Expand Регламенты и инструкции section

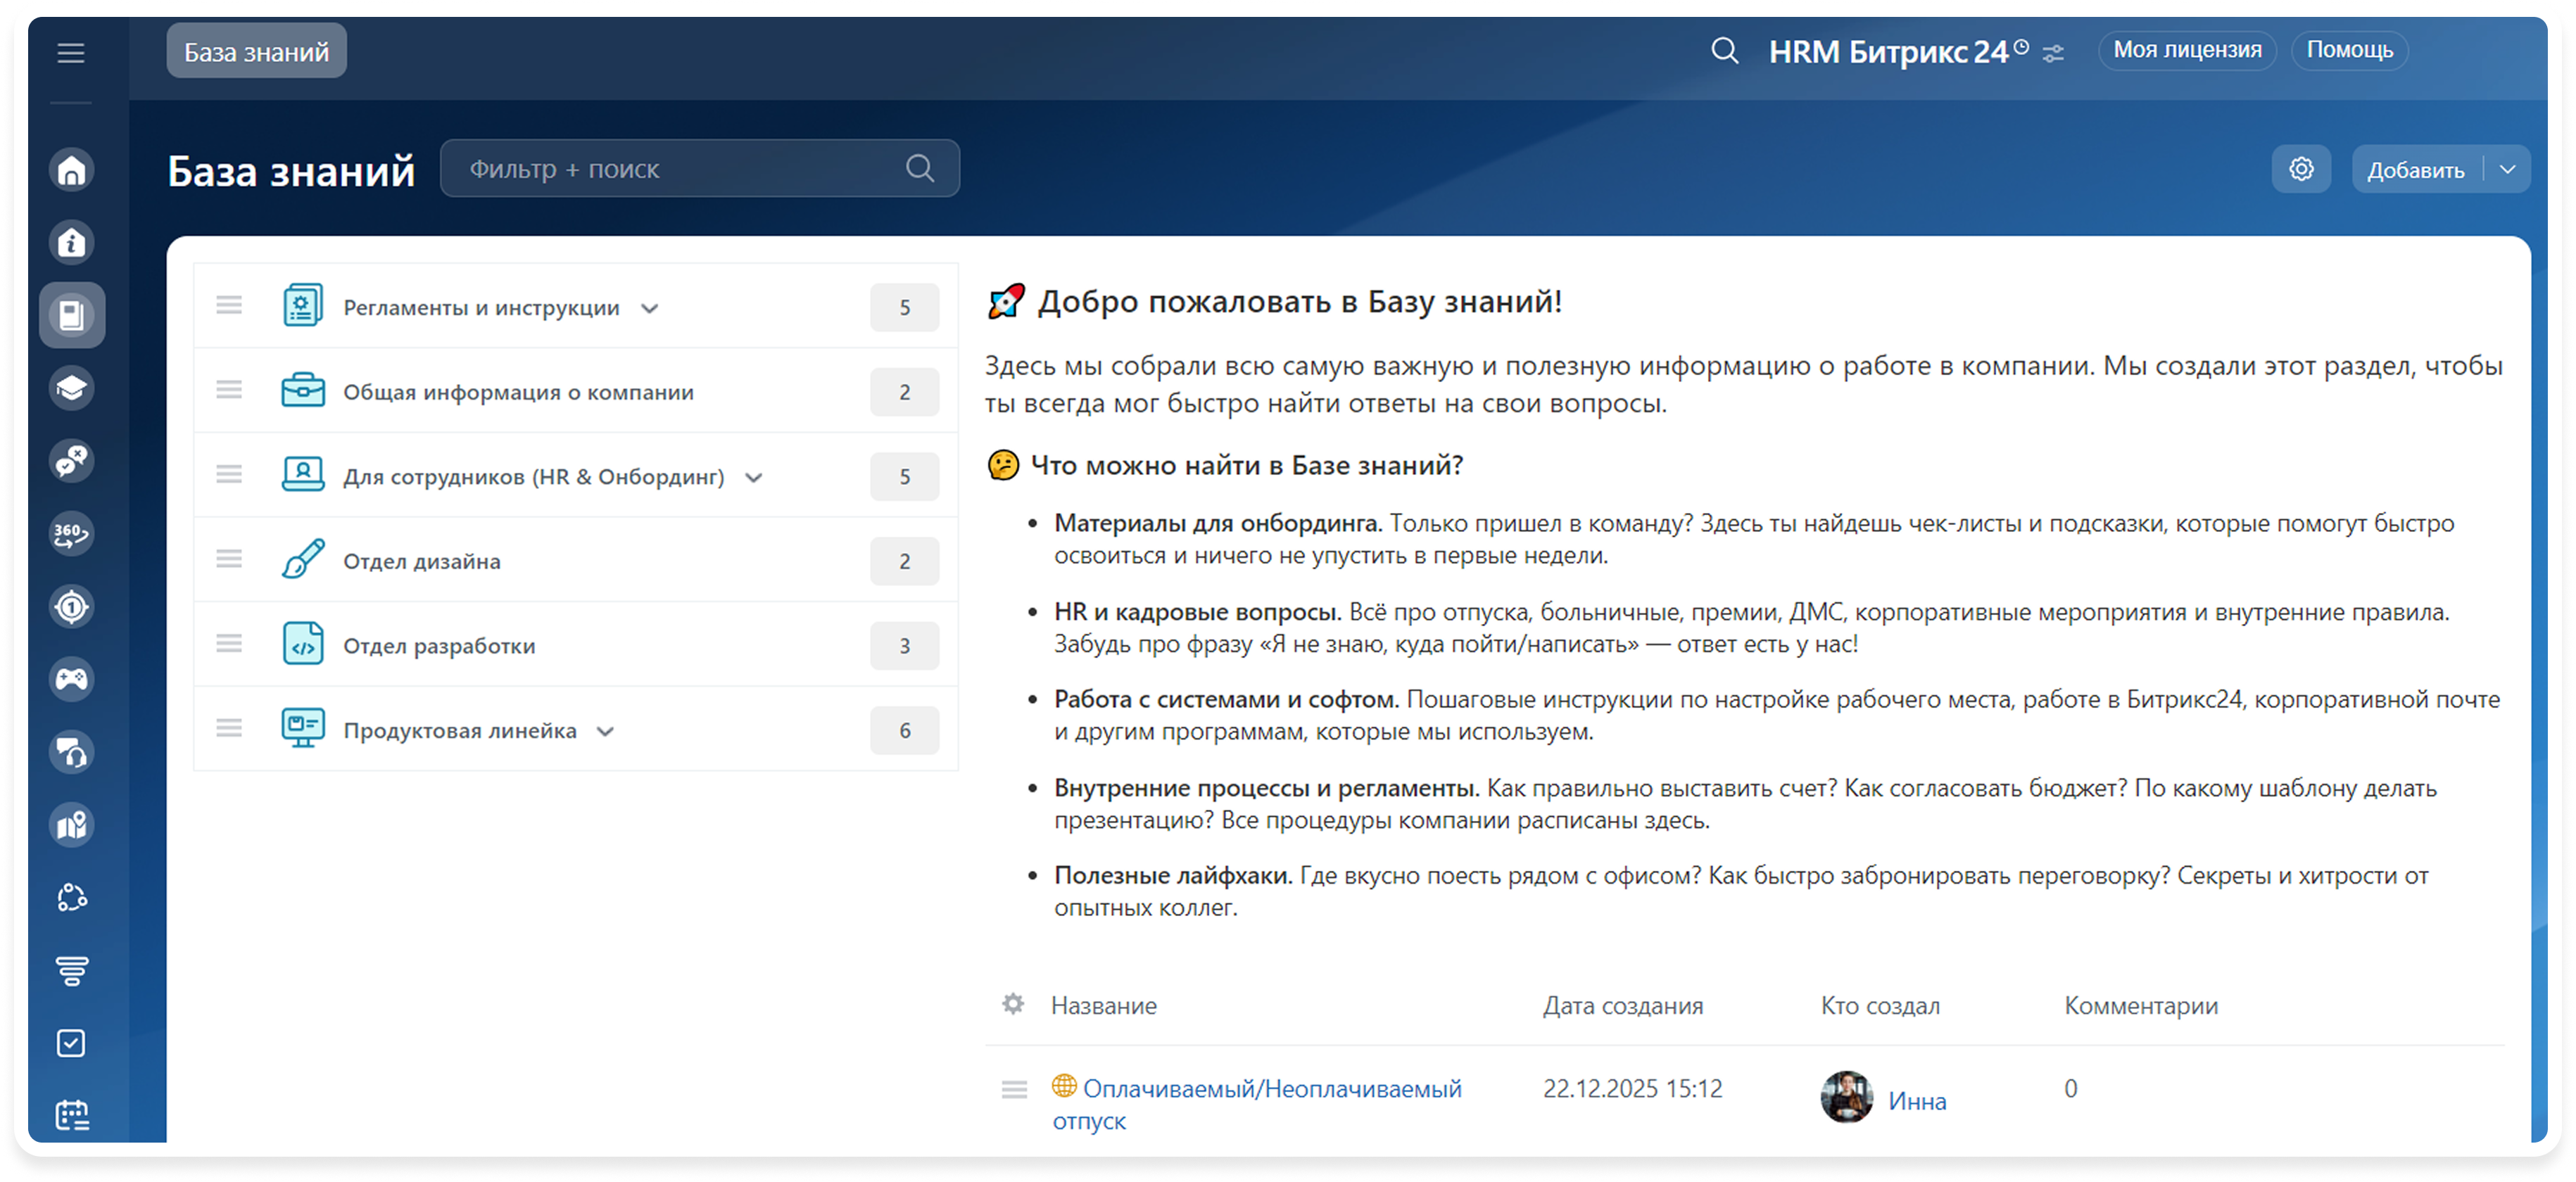point(650,309)
